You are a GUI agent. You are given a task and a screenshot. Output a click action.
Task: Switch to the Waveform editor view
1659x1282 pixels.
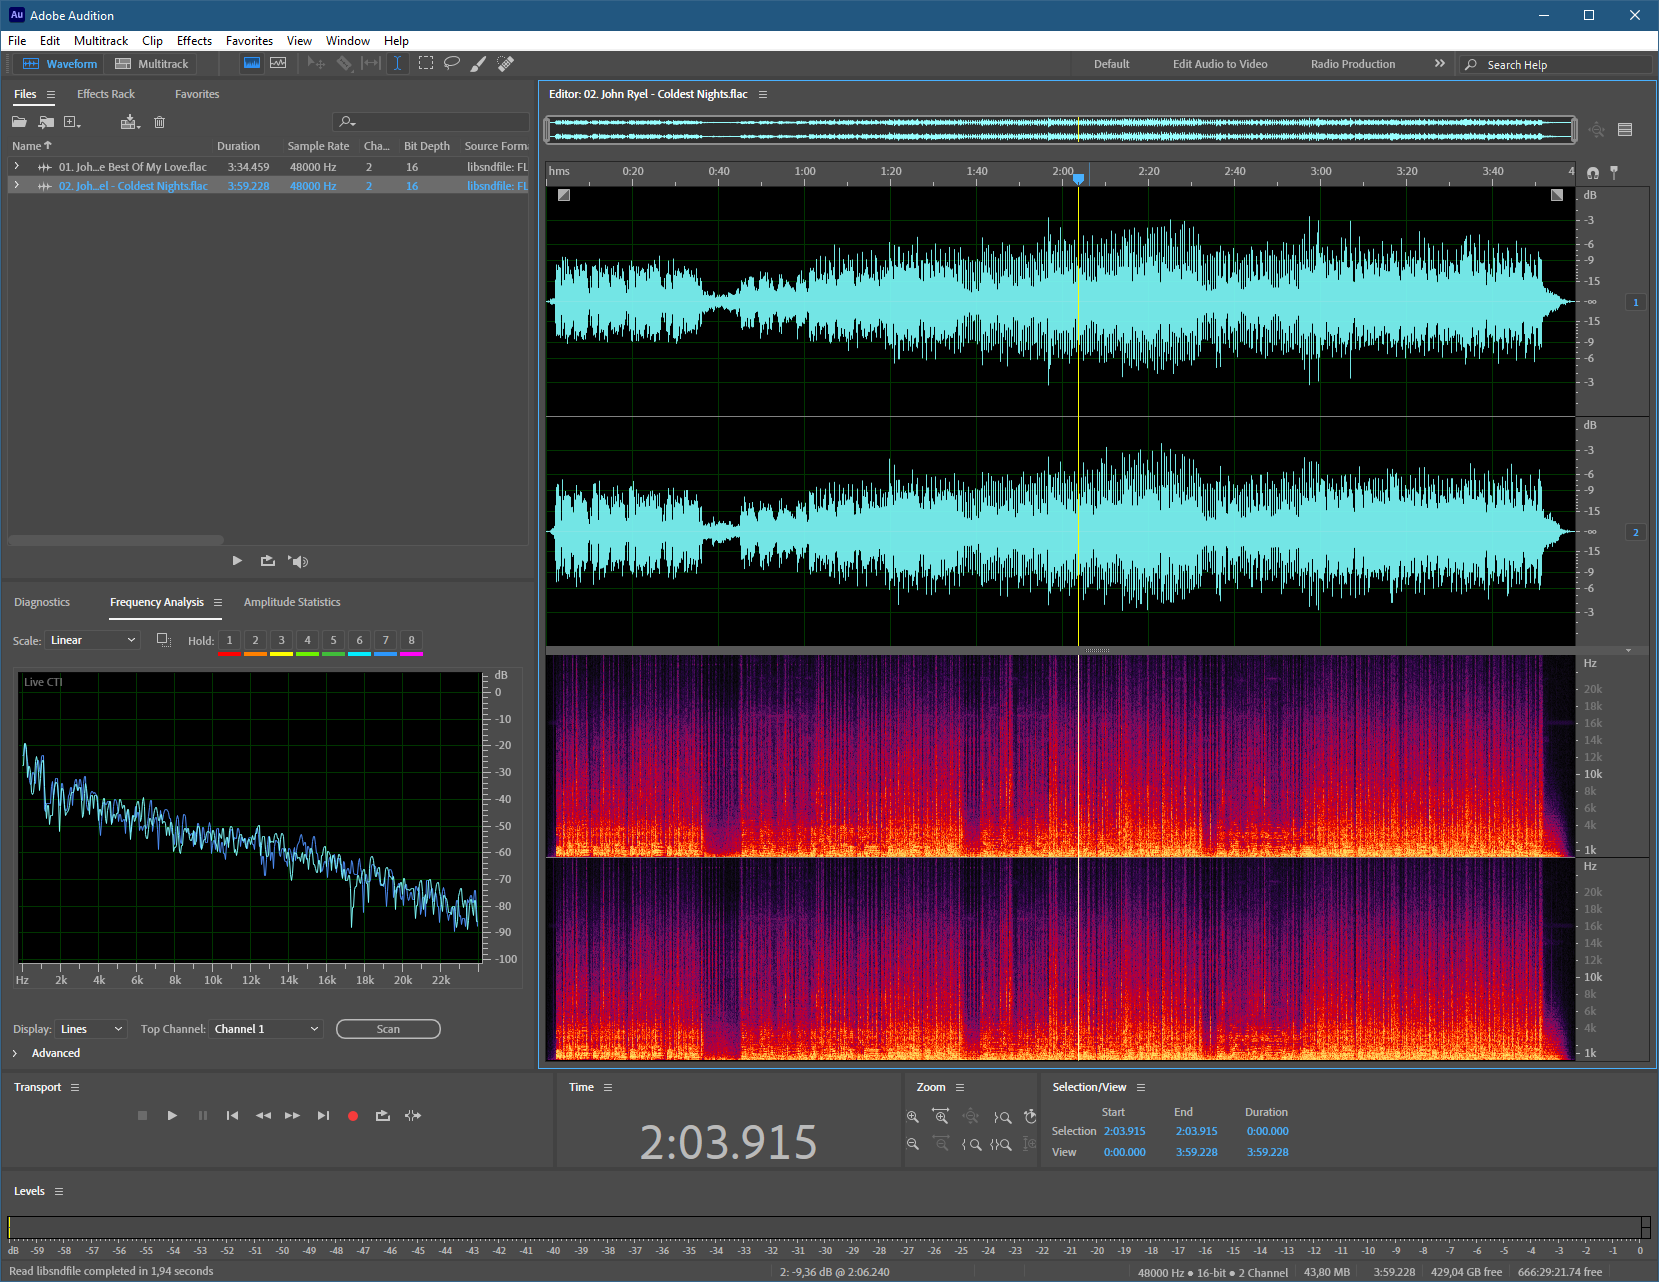pos(60,64)
